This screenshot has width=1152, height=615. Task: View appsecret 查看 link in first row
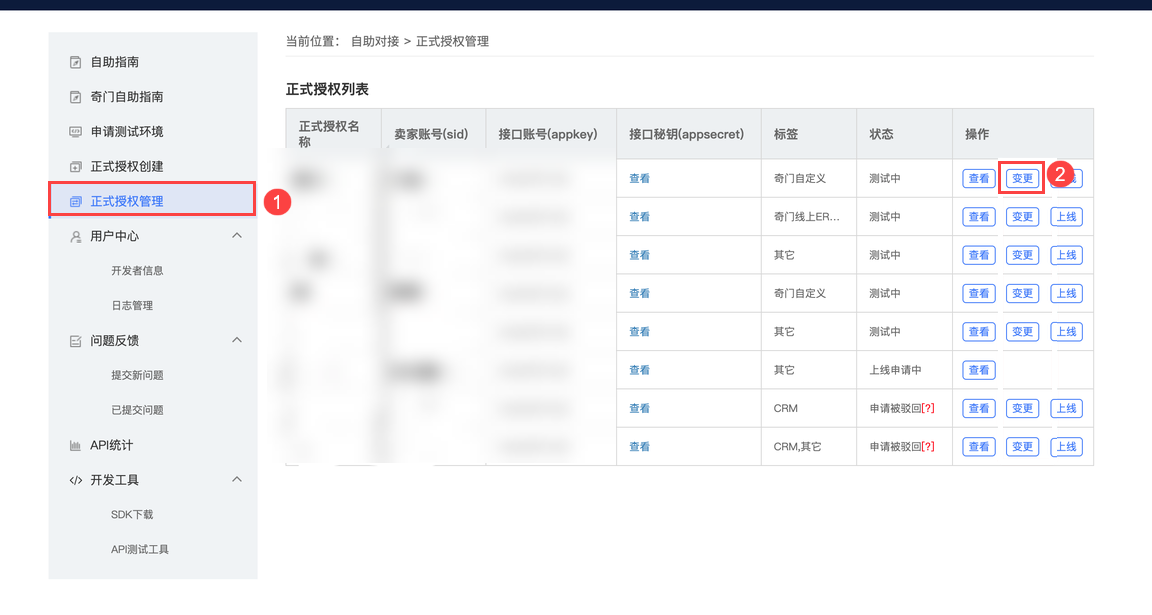click(639, 179)
